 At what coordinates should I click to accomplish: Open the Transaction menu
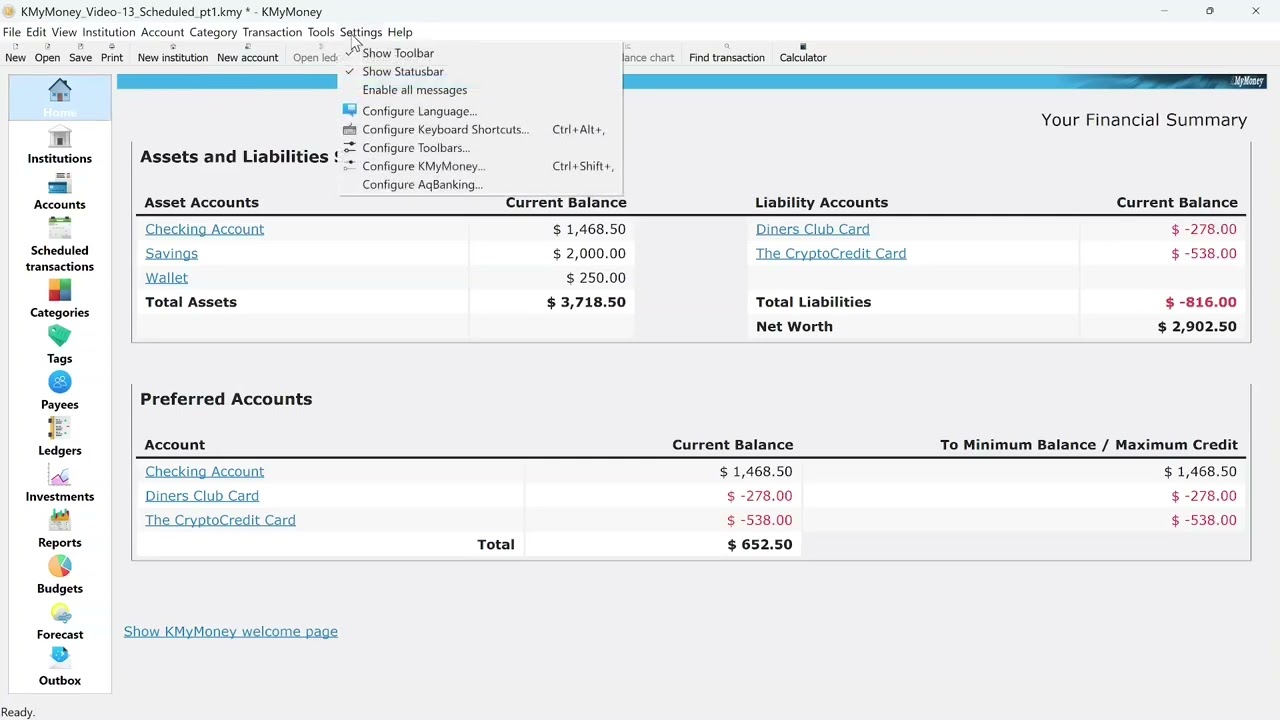(272, 32)
